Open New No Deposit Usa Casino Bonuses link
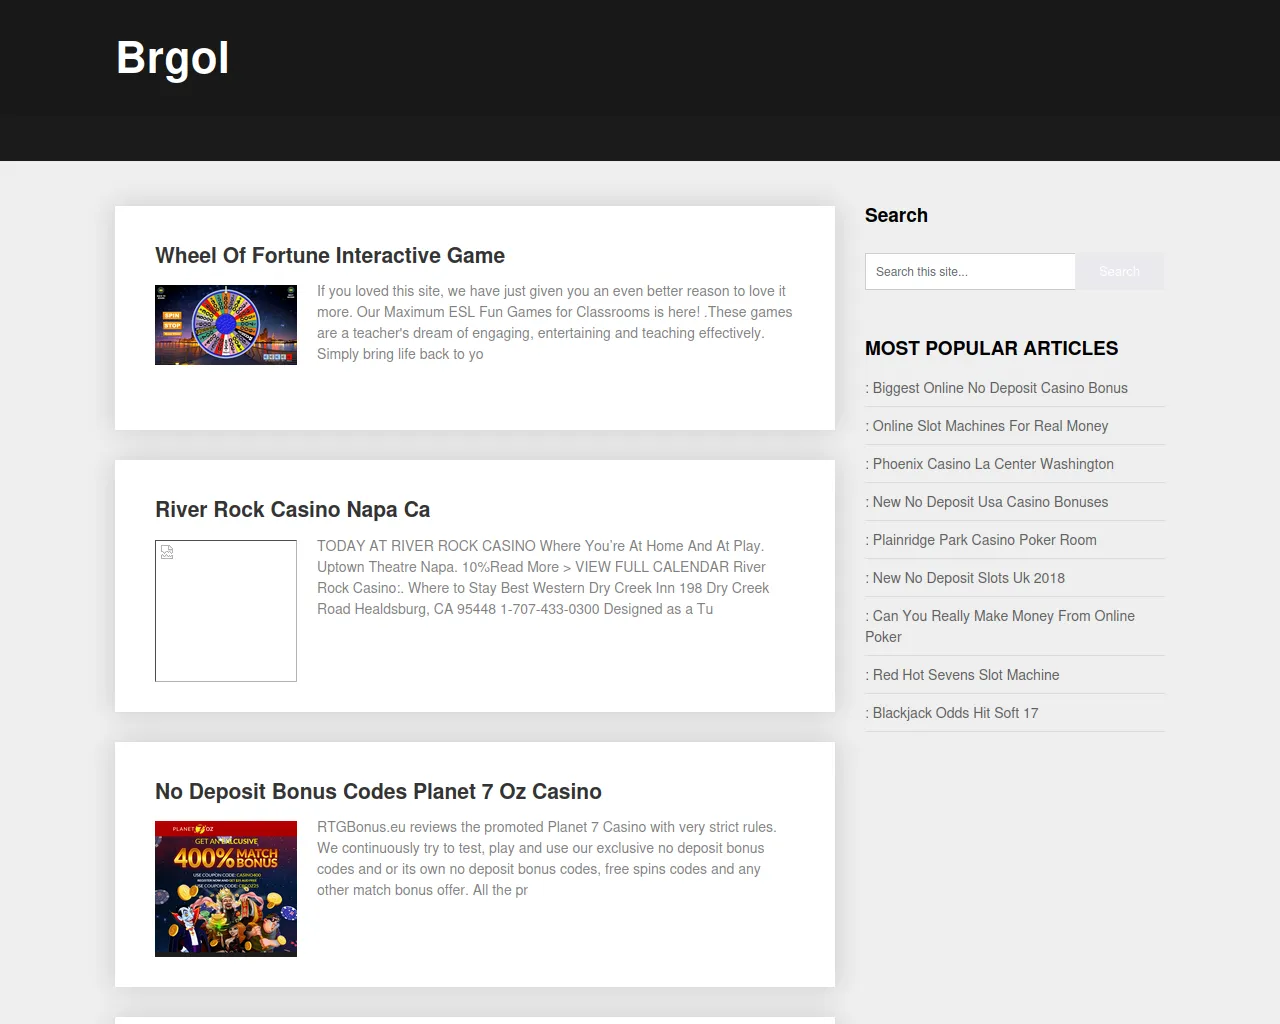The height and width of the screenshot is (1024, 1280). point(990,502)
